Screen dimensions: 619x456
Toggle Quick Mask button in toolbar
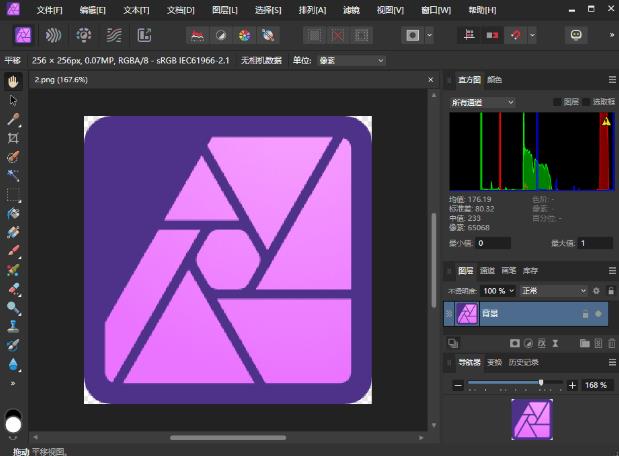[413, 36]
